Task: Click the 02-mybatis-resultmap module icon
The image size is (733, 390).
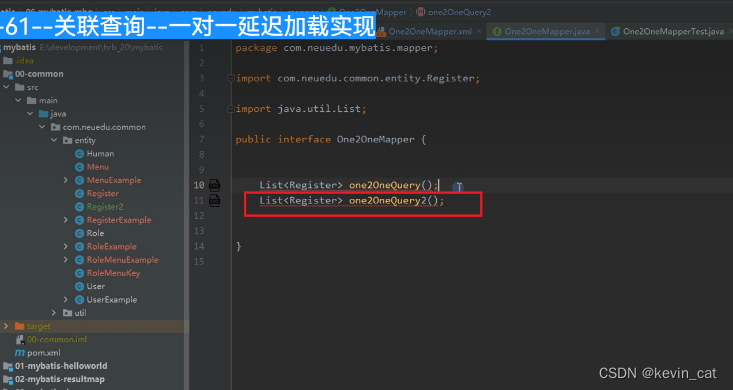Action: click(8, 379)
